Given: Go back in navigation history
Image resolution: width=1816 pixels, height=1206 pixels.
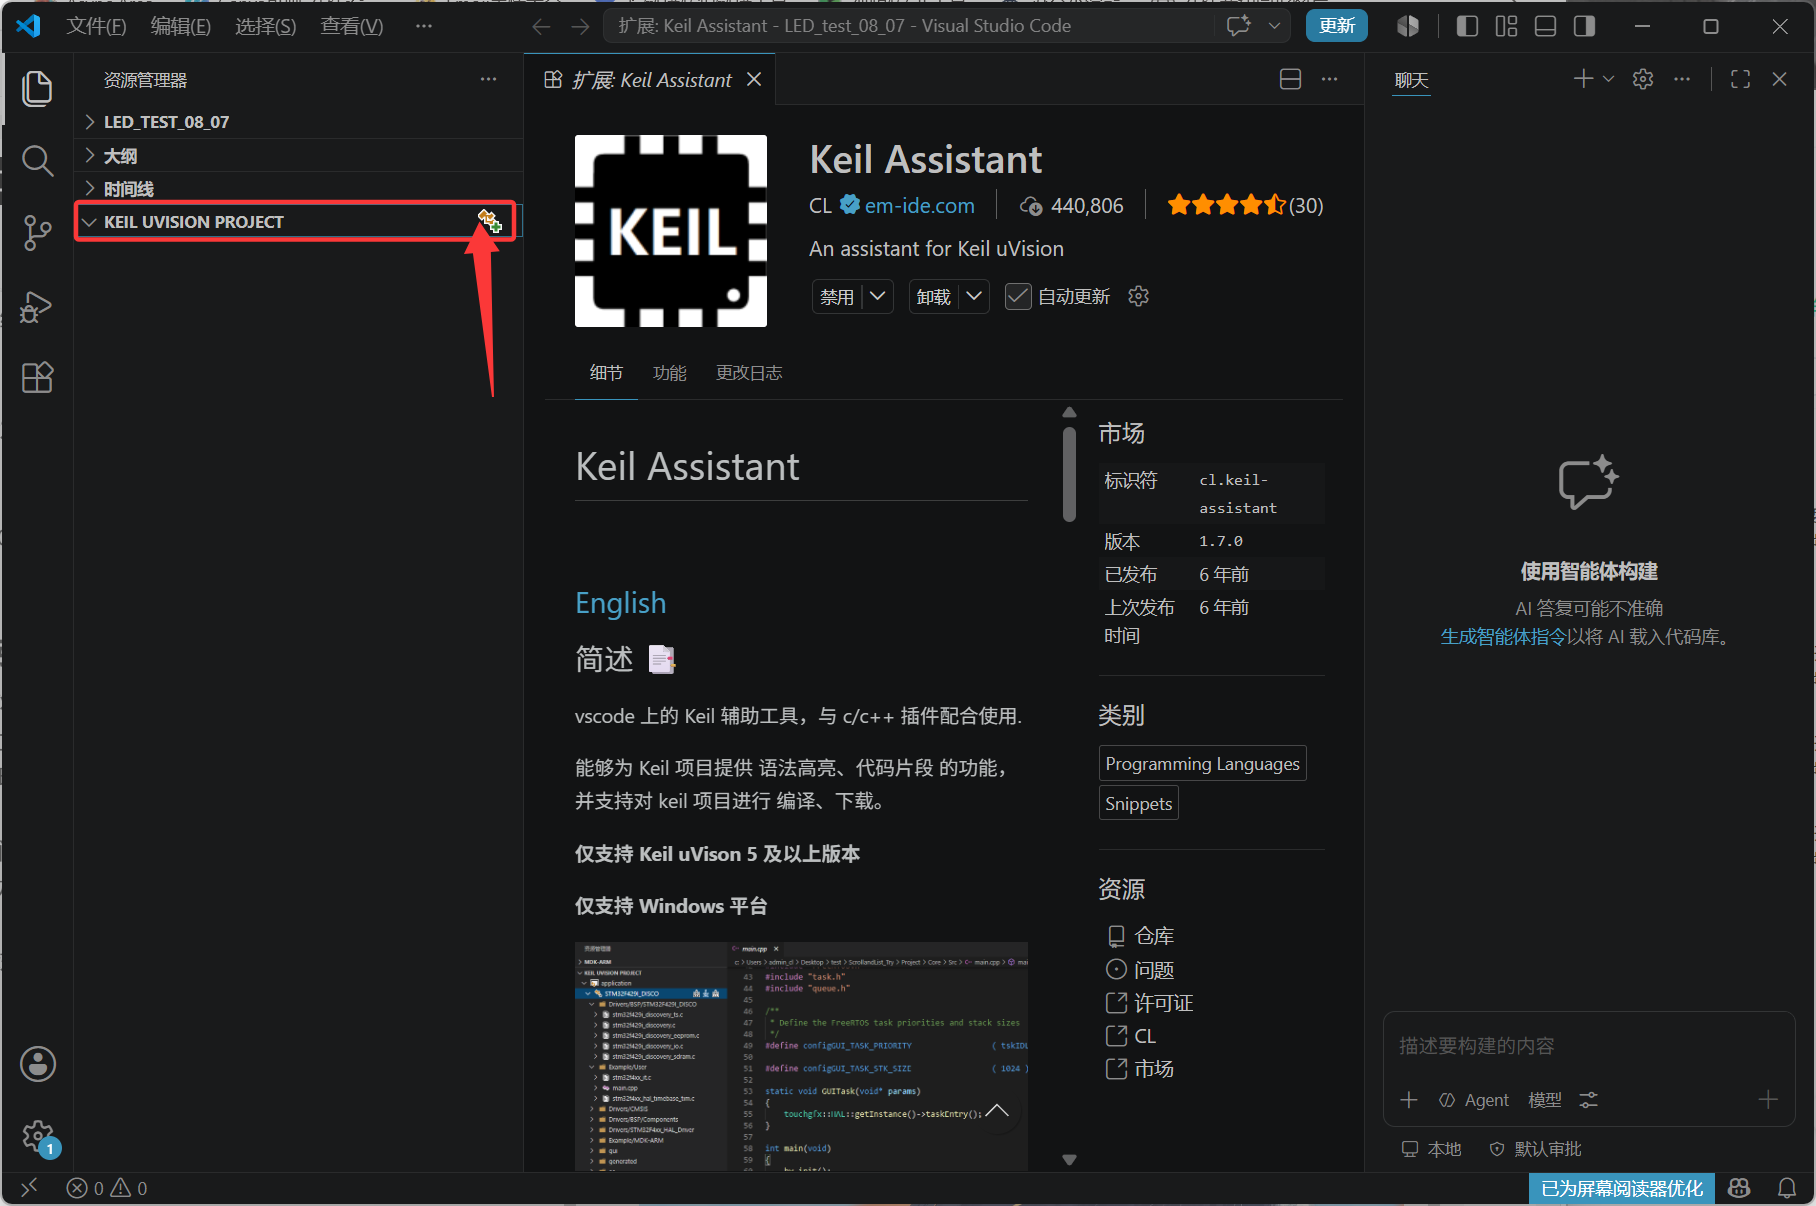Looking at the screenshot, I should 541,26.
